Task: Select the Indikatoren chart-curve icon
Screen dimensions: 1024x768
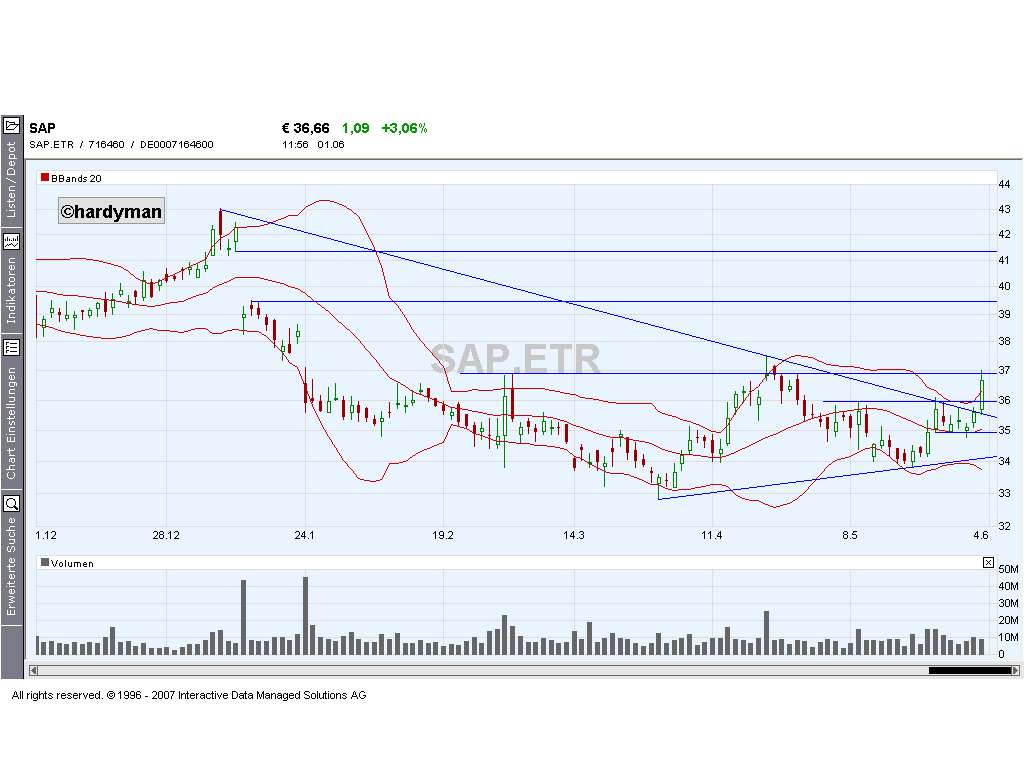Action: [13, 240]
